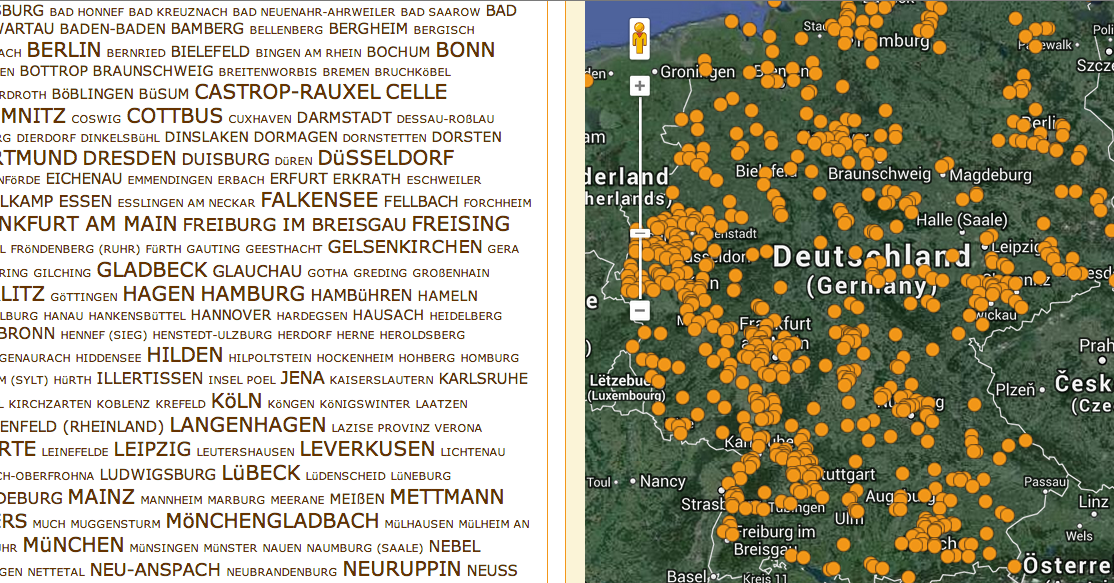Choose the CASTROP-RAUXEL tag

click(288, 92)
